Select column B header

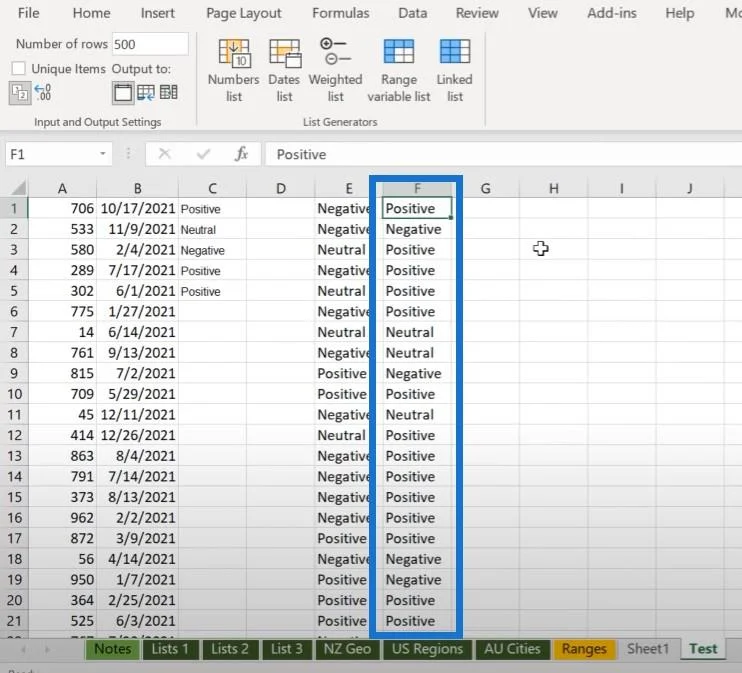tap(138, 188)
